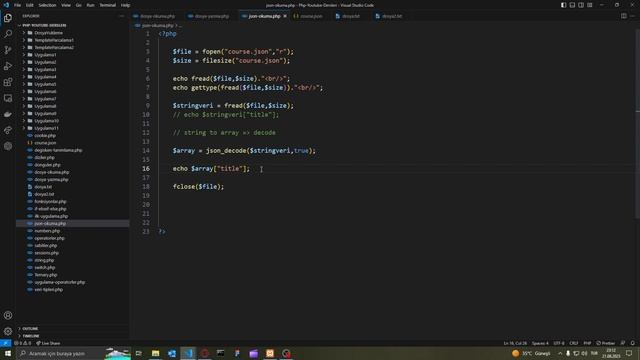Open Windows Start menu
The width and height of the screenshot is (640, 360).
tap(8, 353)
